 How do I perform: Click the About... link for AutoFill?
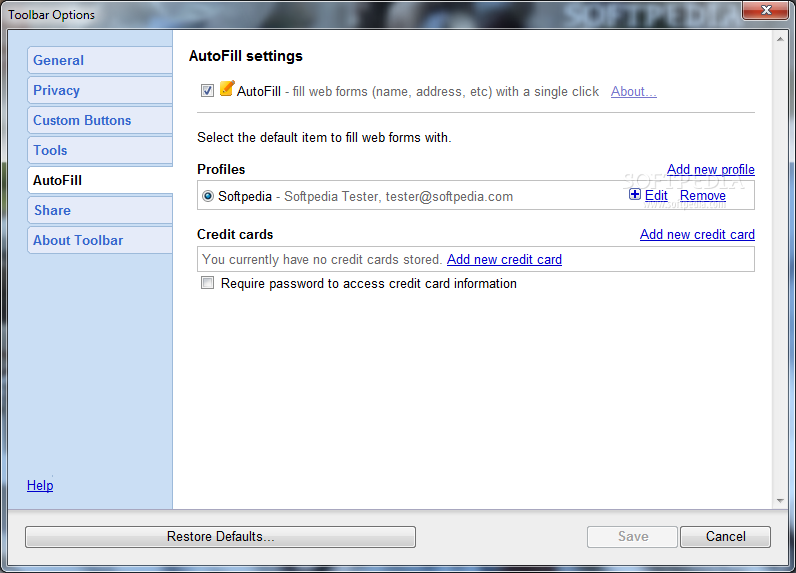coord(634,91)
